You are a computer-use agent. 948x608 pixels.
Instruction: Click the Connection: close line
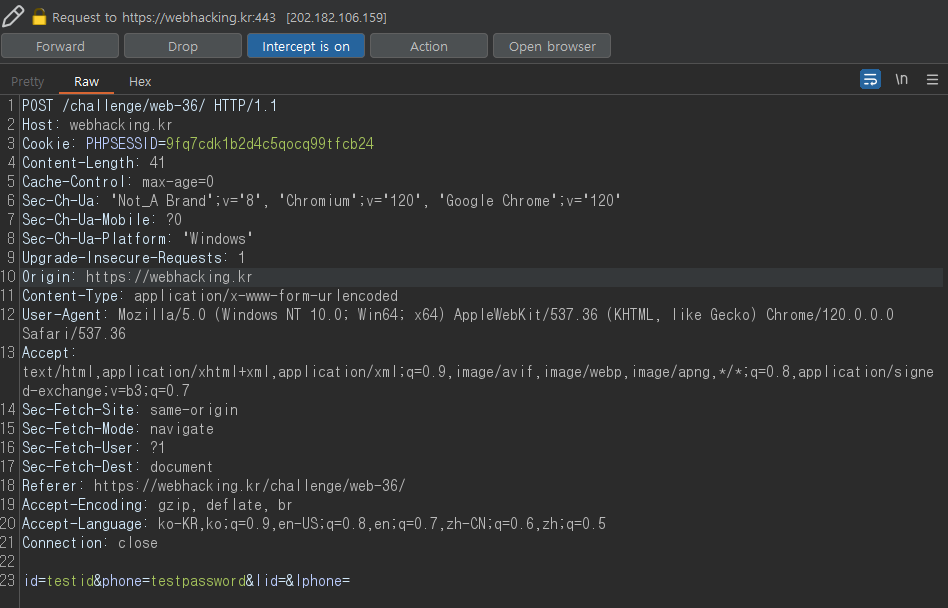90,543
